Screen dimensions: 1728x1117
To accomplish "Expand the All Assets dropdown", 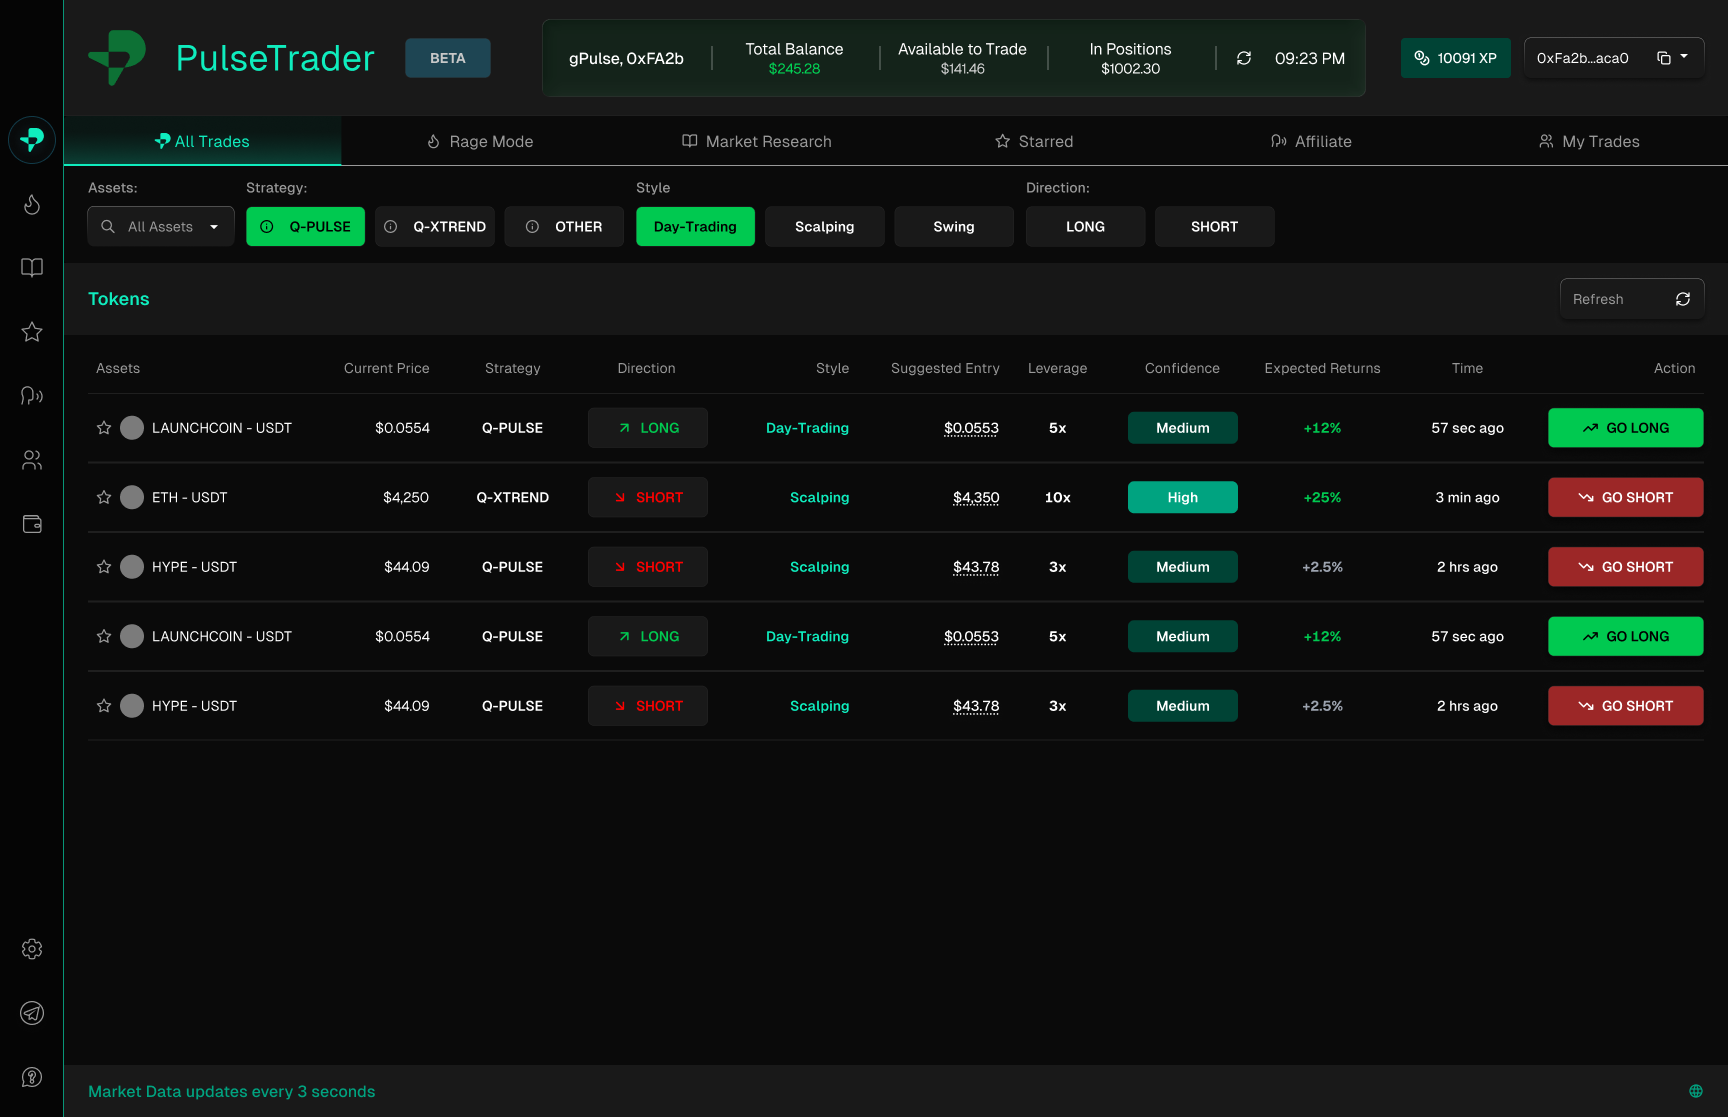I will click(x=161, y=227).
